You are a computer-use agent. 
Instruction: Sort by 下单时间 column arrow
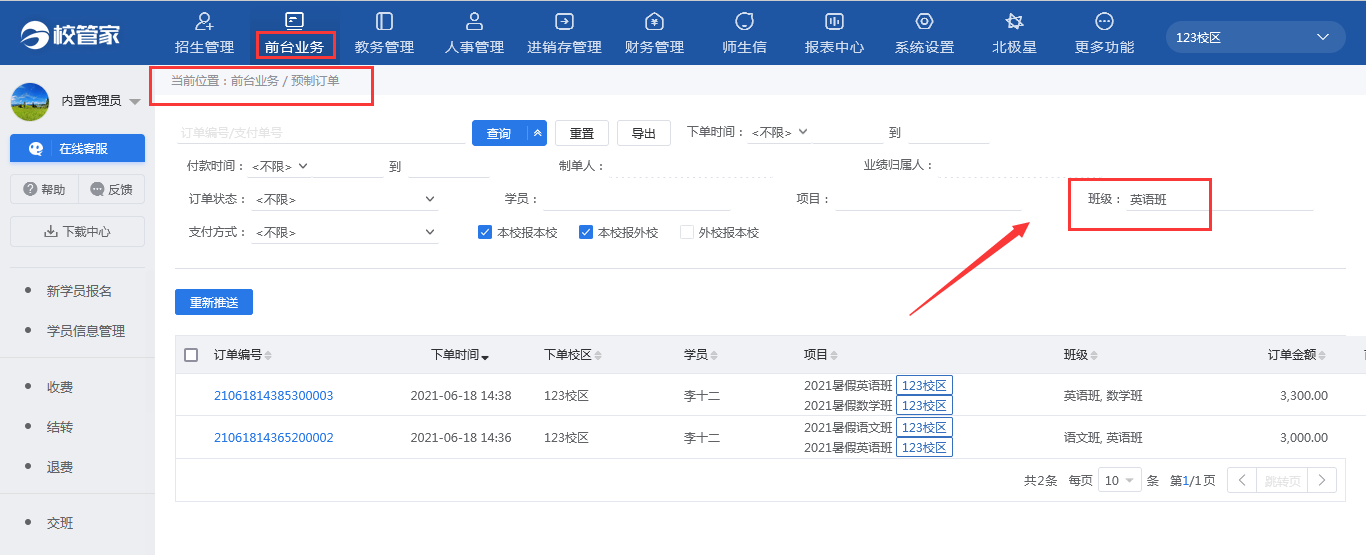[485, 357]
